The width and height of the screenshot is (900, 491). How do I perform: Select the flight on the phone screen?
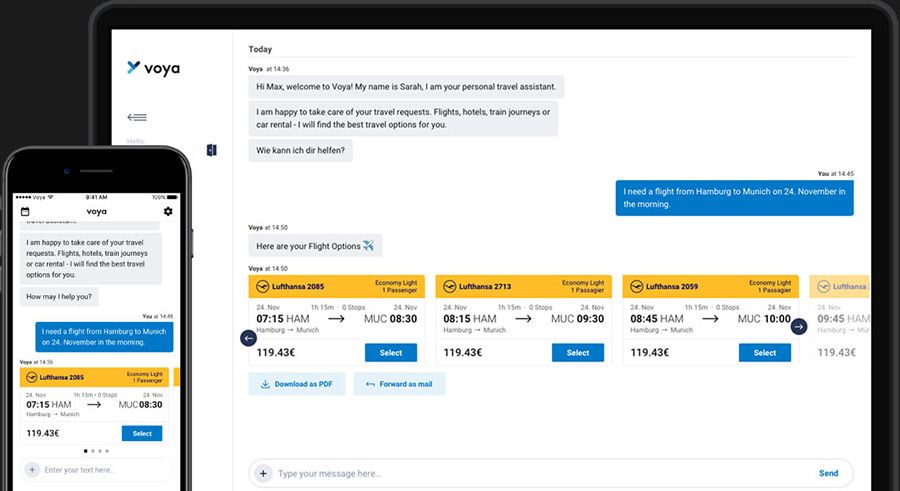pos(142,434)
